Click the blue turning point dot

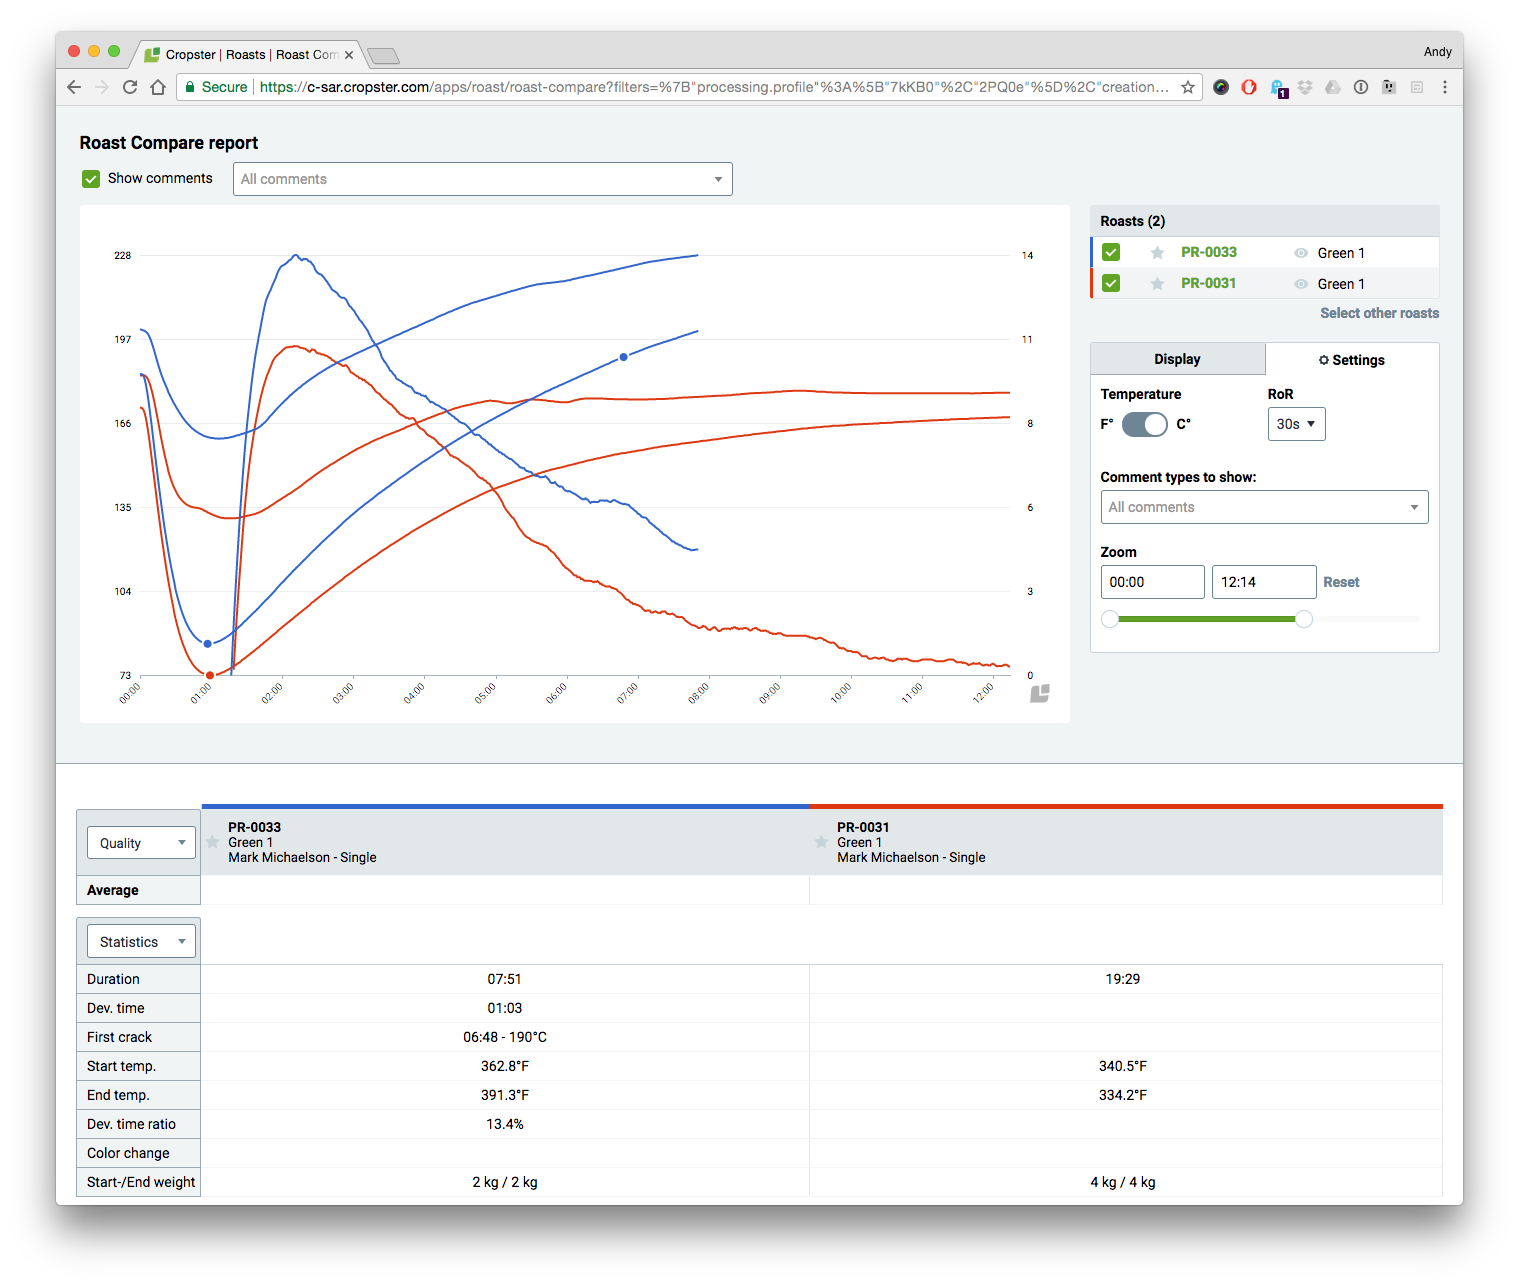click(208, 644)
